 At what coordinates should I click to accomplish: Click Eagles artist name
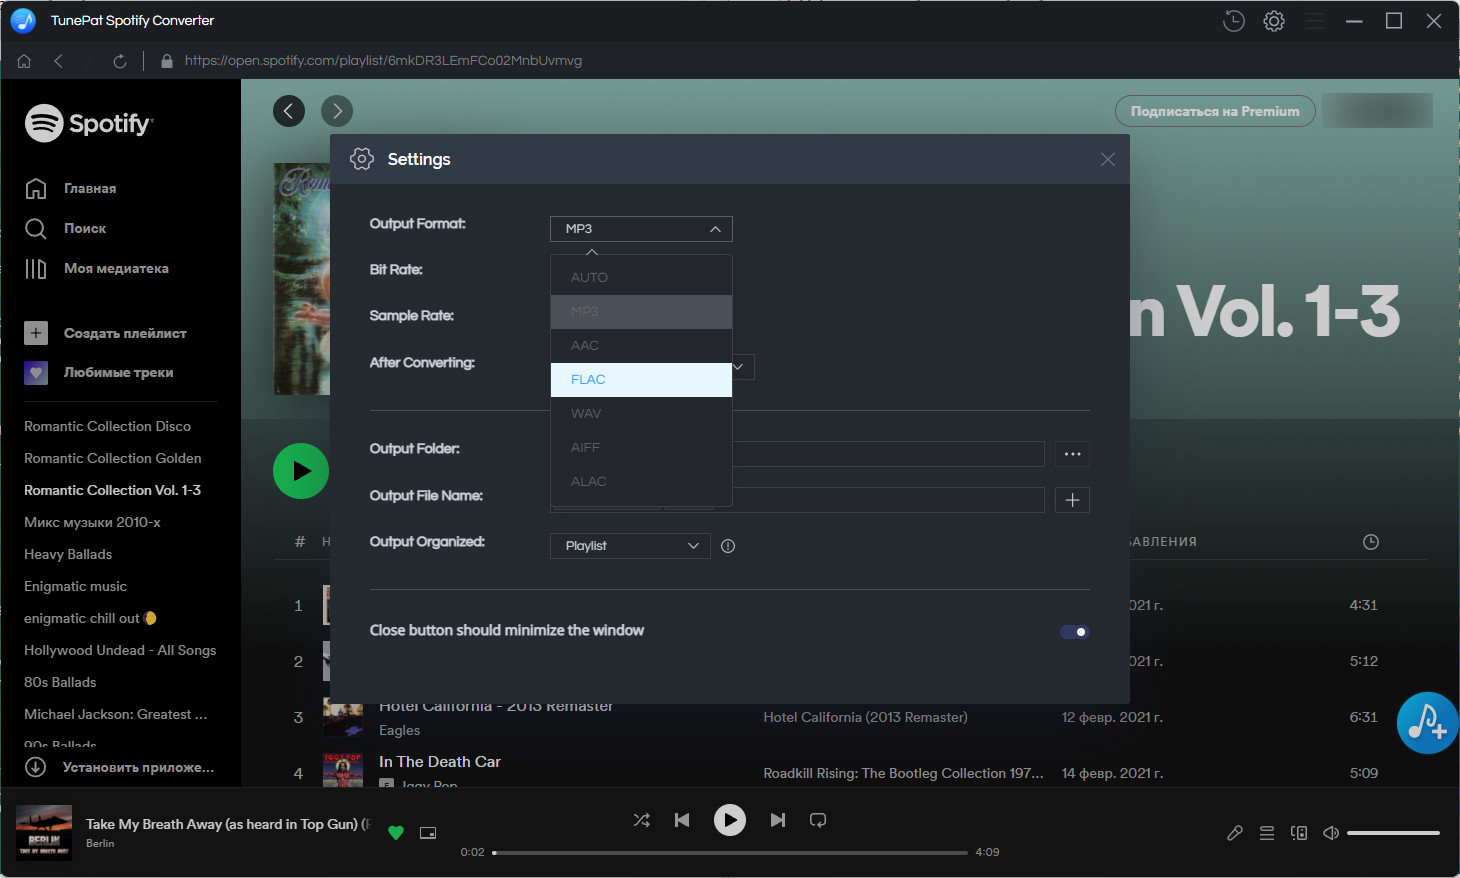coord(399,731)
